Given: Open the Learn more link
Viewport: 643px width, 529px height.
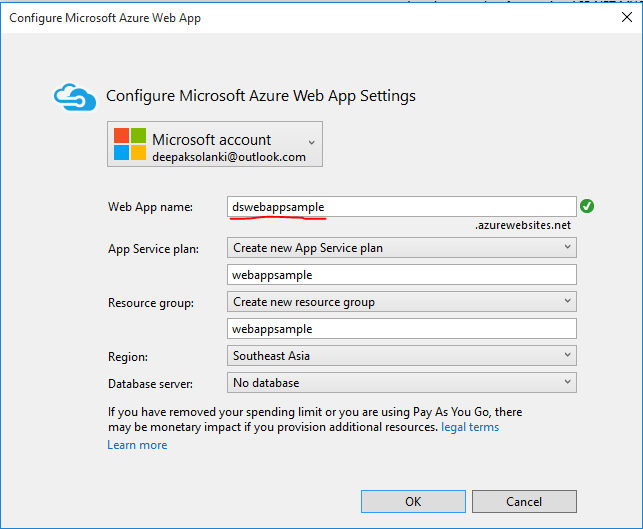Looking at the screenshot, I should (x=137, y=445).
